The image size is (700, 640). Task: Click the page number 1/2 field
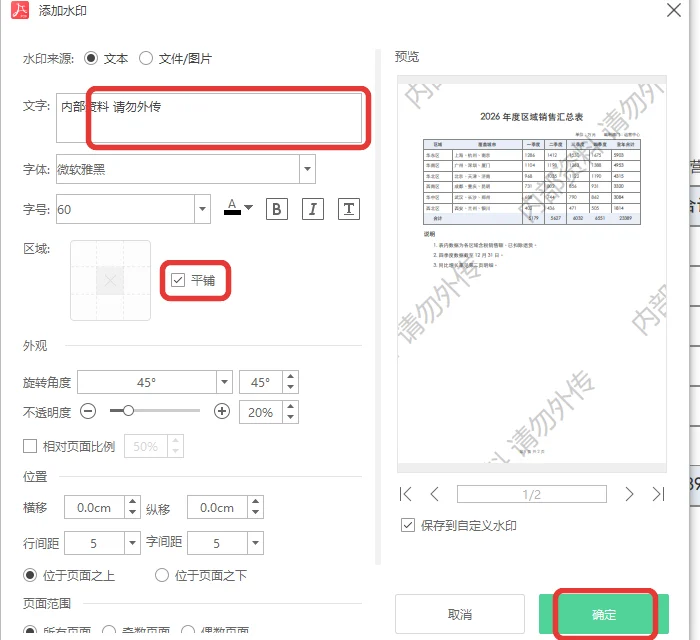coord(532,494)
